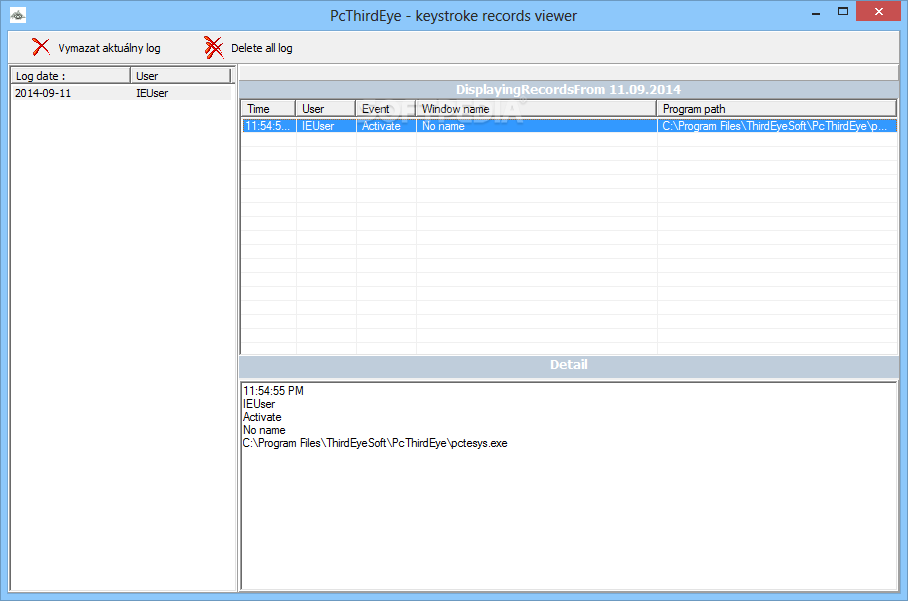Sort log list by 'Log date :' column header
This screenshot has height=601, width=908.
70,76
